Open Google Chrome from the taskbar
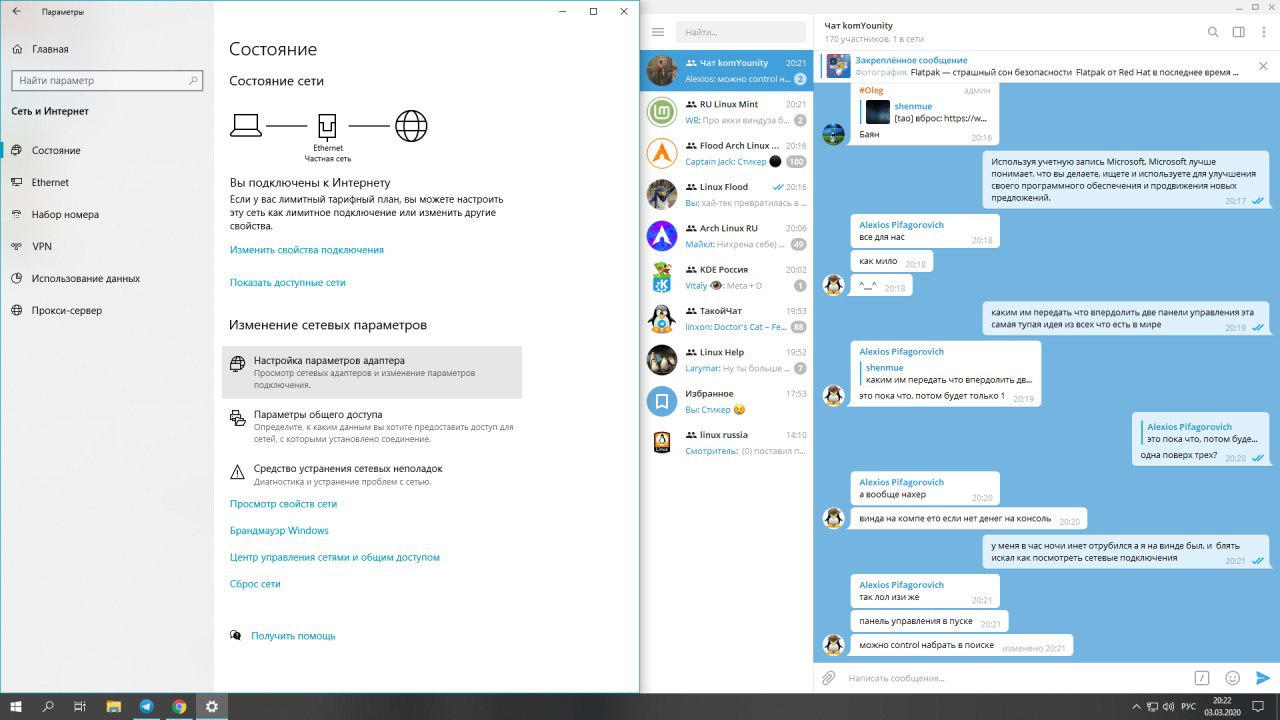1280x720 pixels. pos(179,706)
